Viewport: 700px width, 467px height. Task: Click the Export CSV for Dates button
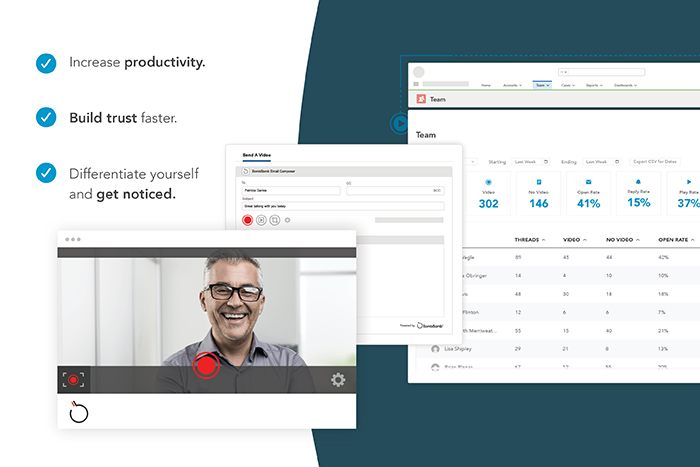coord(655,162)
